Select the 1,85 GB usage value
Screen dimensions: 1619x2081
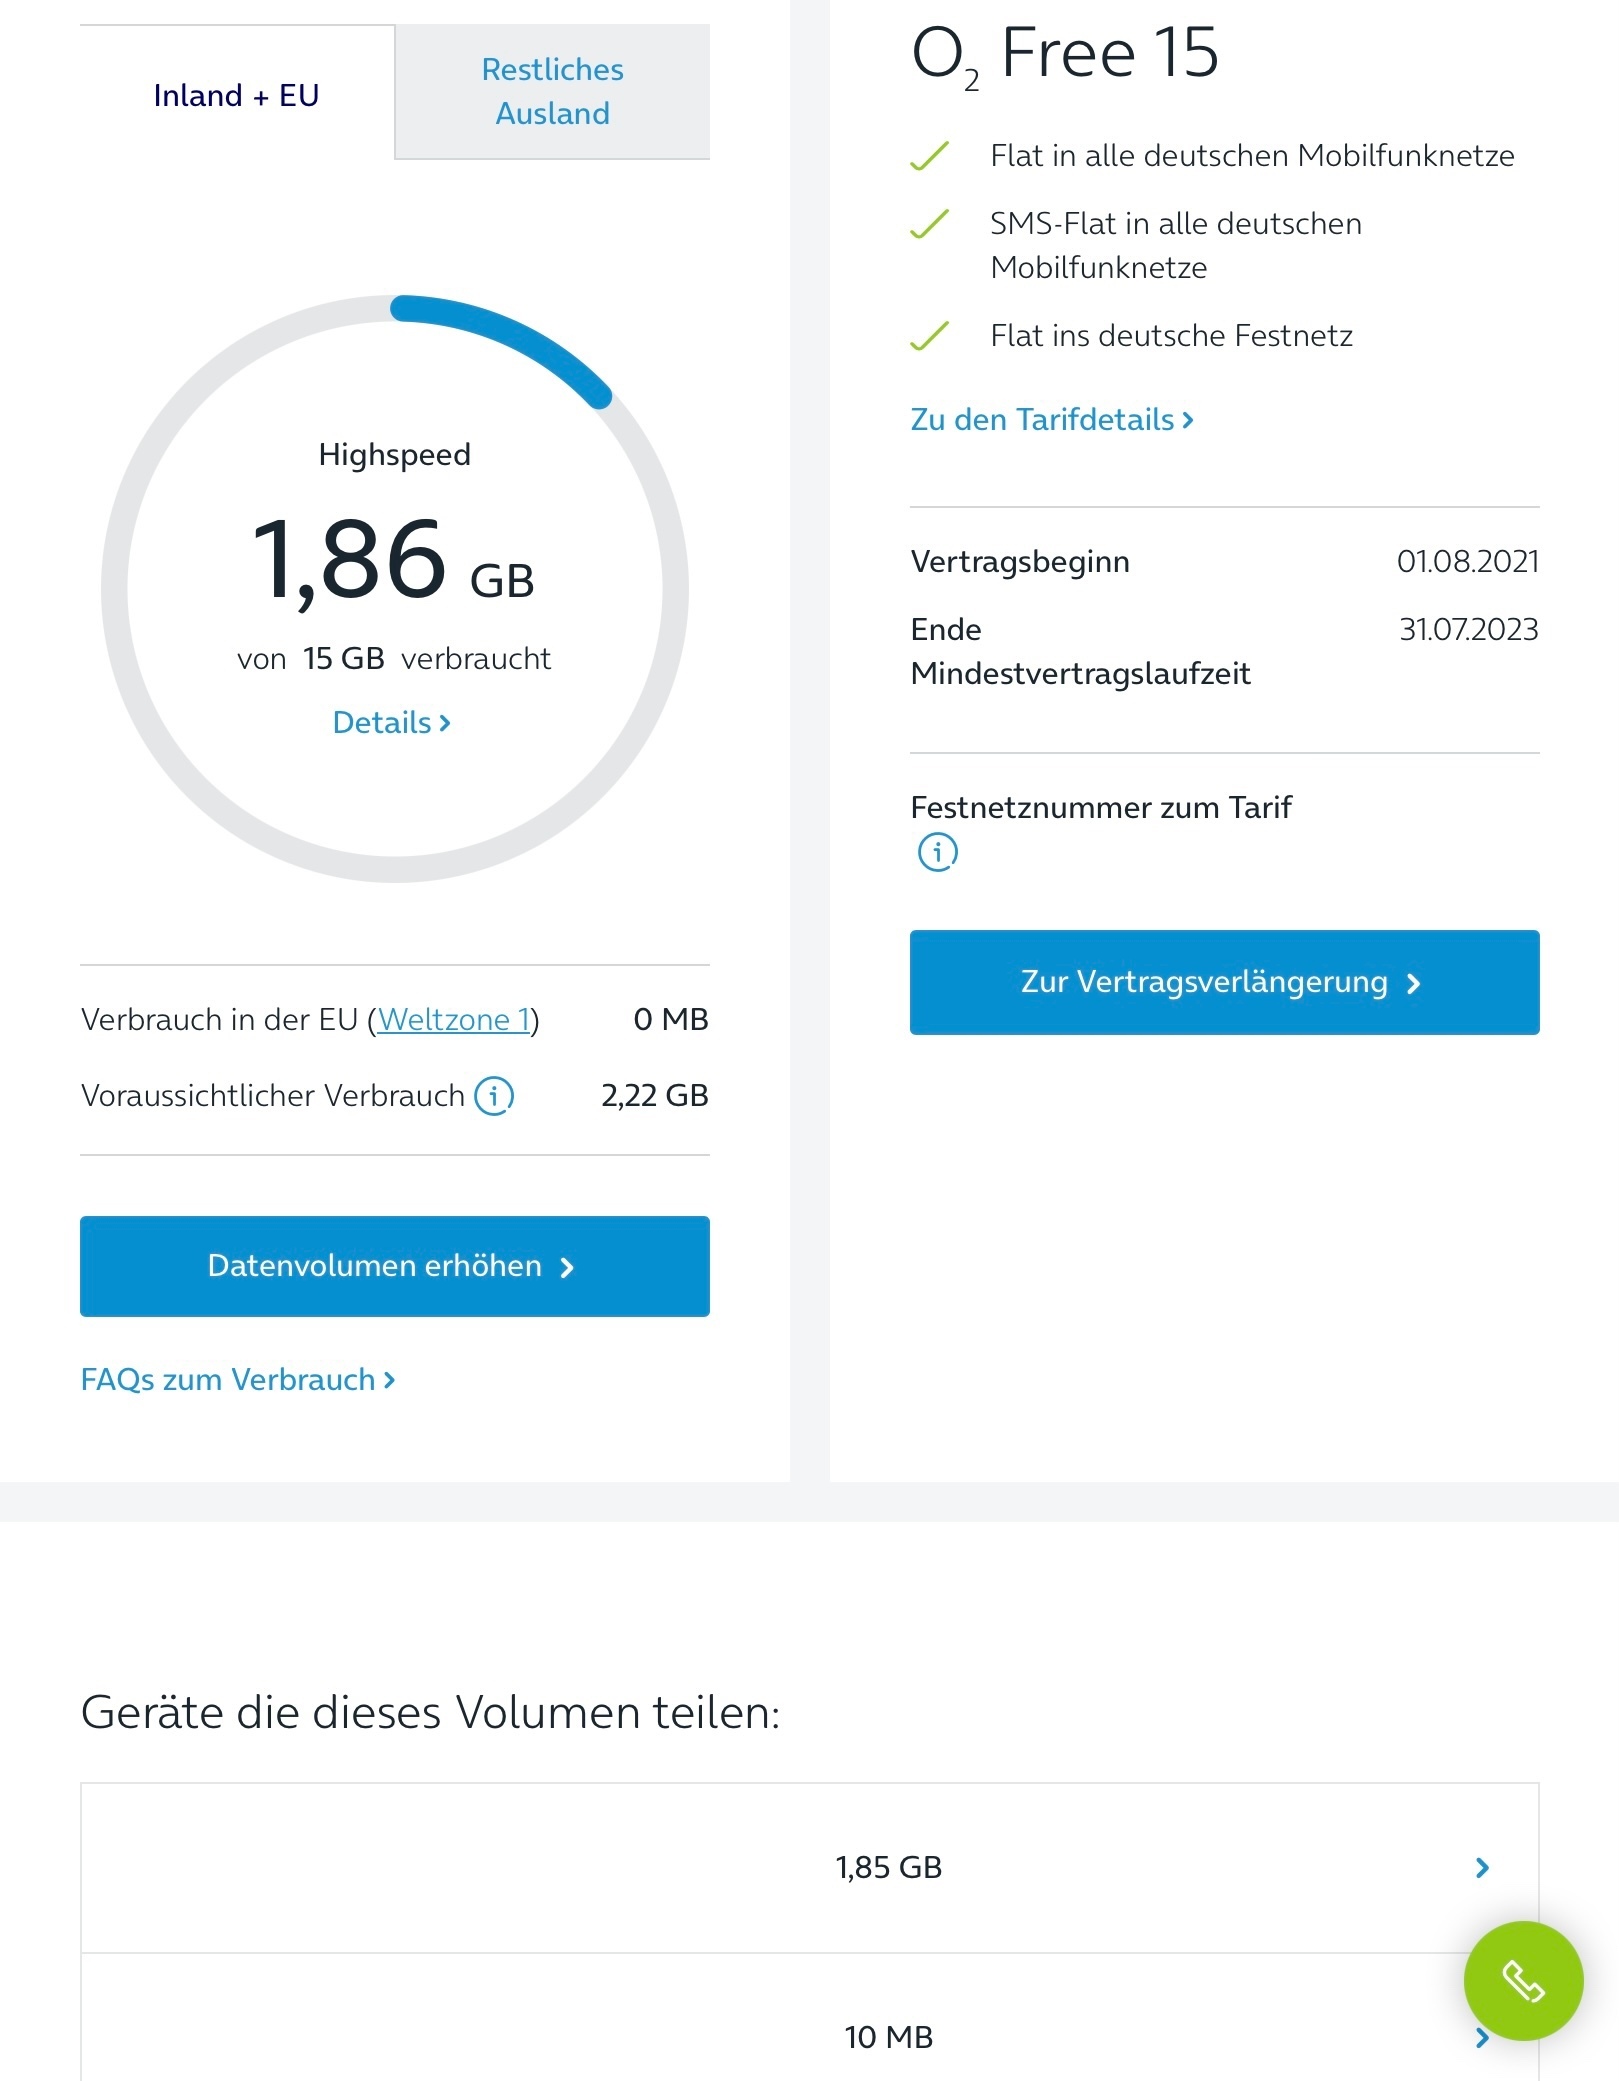point(889,1867)
